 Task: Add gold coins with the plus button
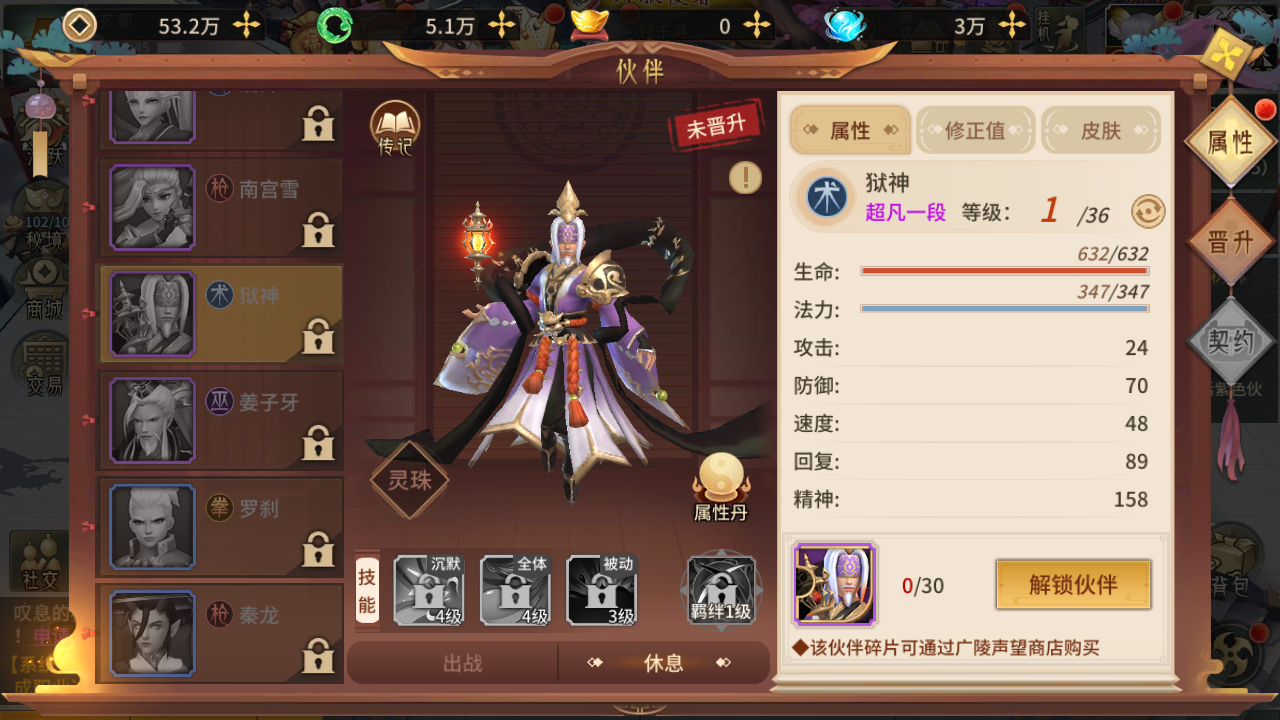(x=246, y=26)
